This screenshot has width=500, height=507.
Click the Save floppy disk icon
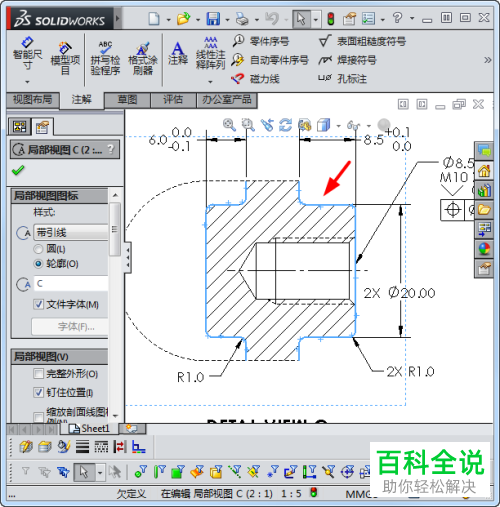coord(213,19)
